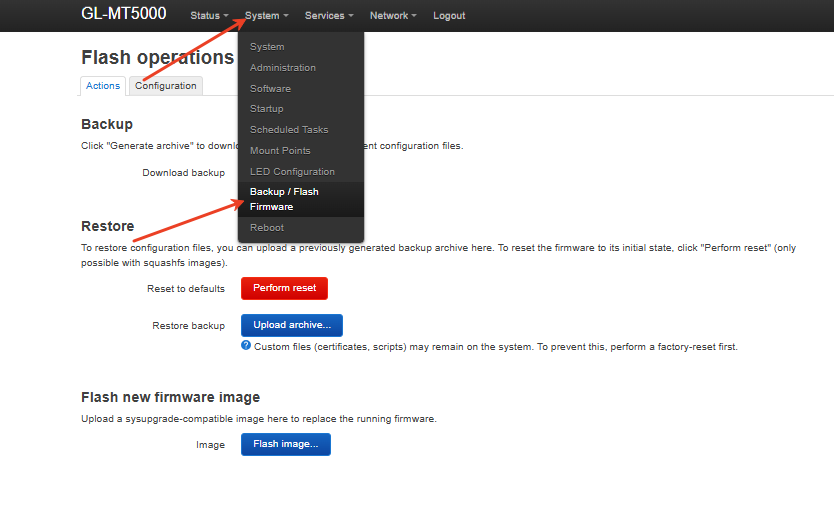
Task: Click the Backup section heading
Action: 107,124
